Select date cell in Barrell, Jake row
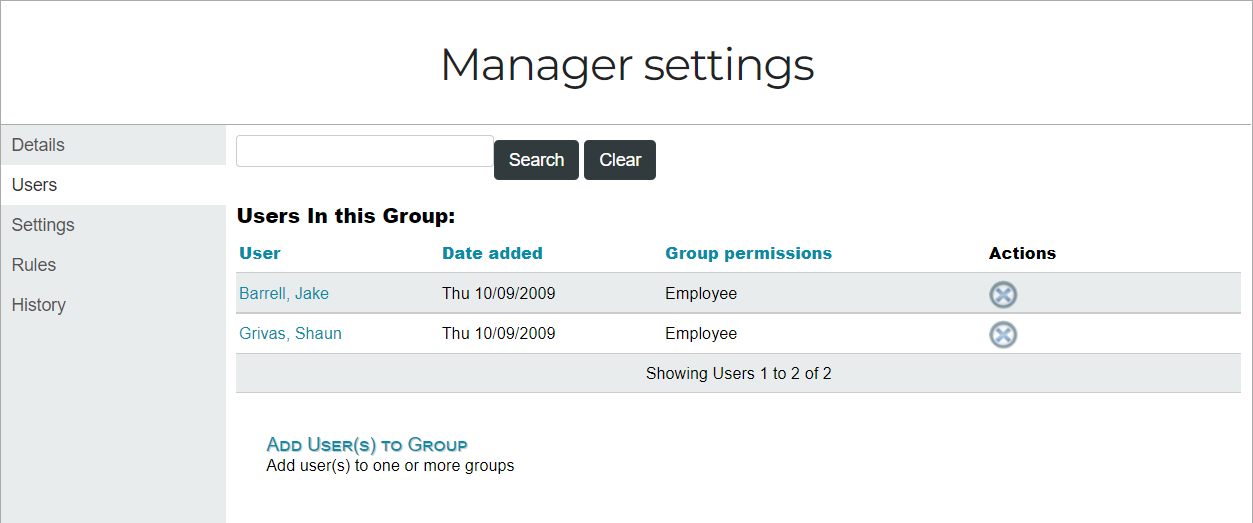Screen dimensions: 1253x523 click(498, 294)
